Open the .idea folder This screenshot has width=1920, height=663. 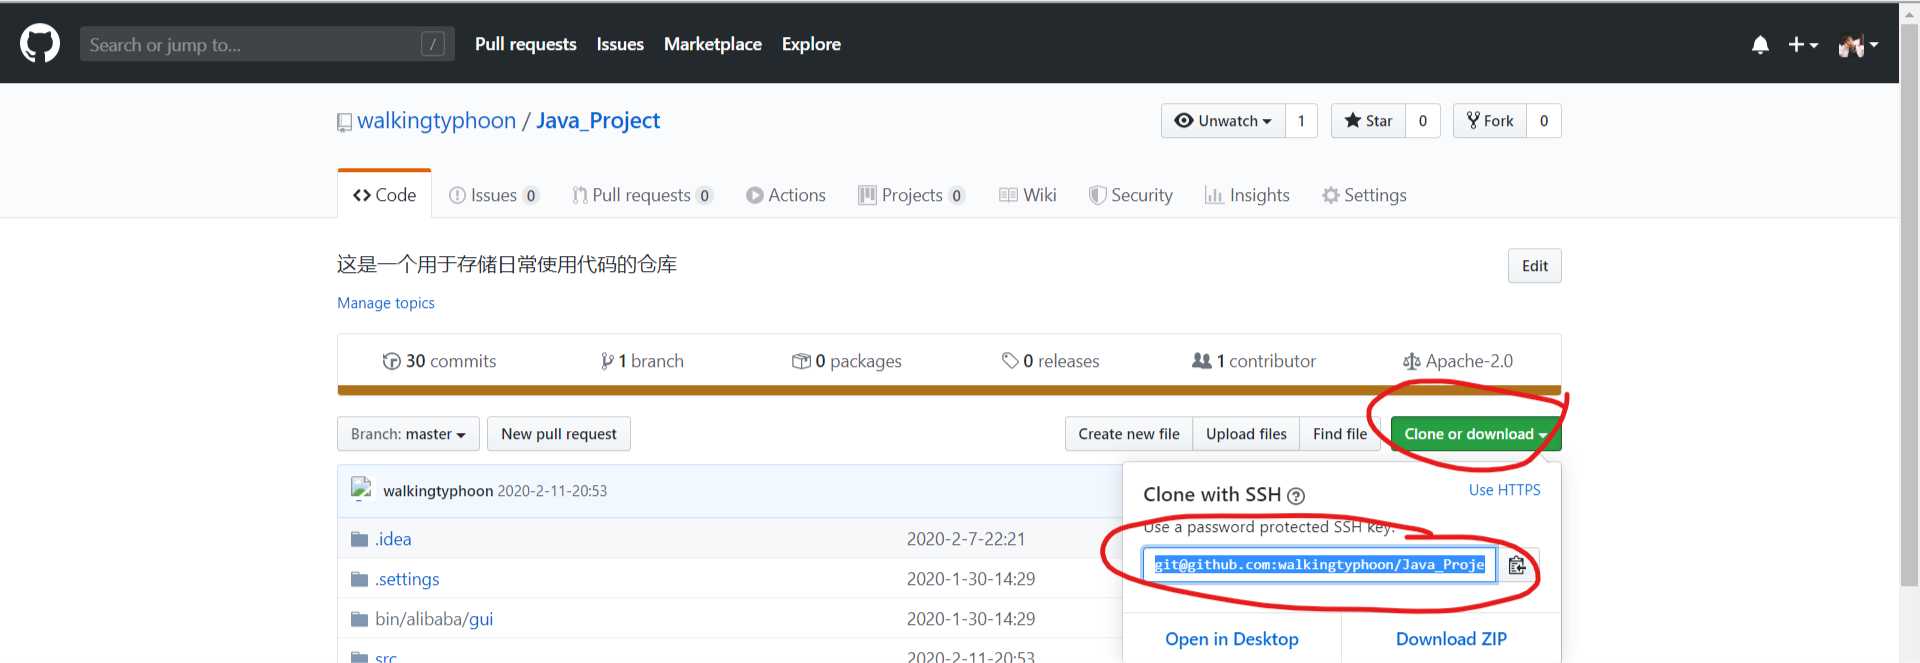(x=393, y=539)
